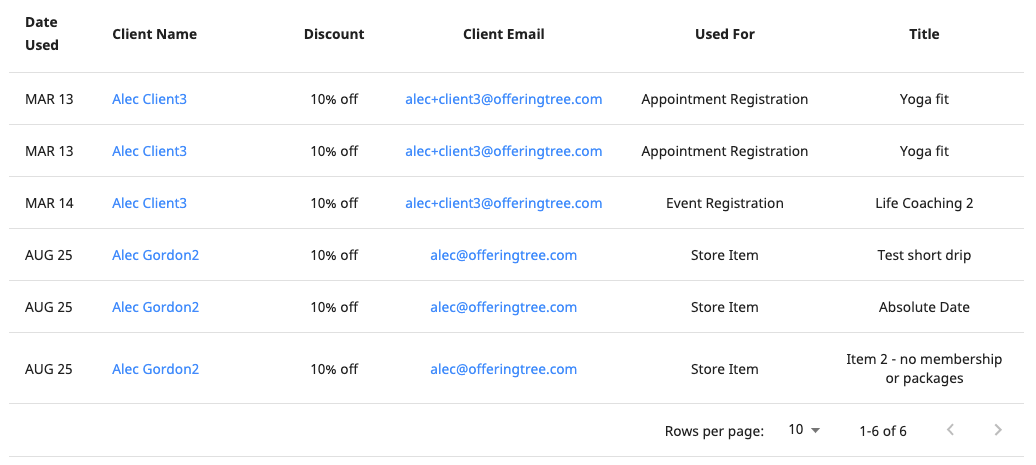Go to the next page arrow
Screen dimensions: 1036x465
(x=998, y=430)
